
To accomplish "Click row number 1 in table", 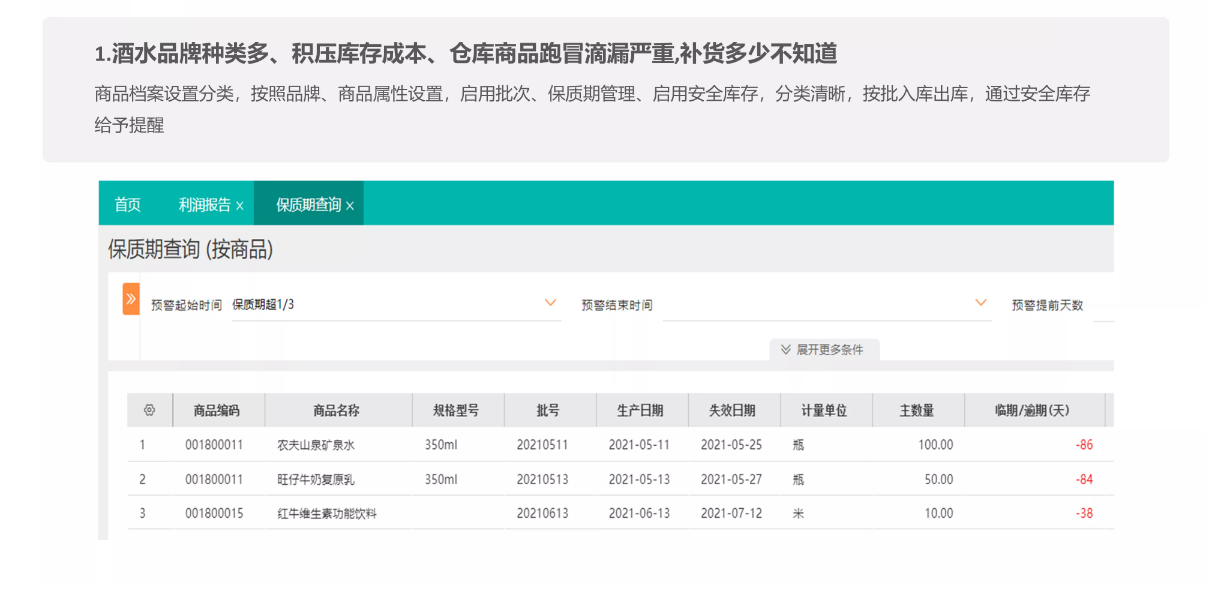I will pyautogui.click(x=142, y=445).
